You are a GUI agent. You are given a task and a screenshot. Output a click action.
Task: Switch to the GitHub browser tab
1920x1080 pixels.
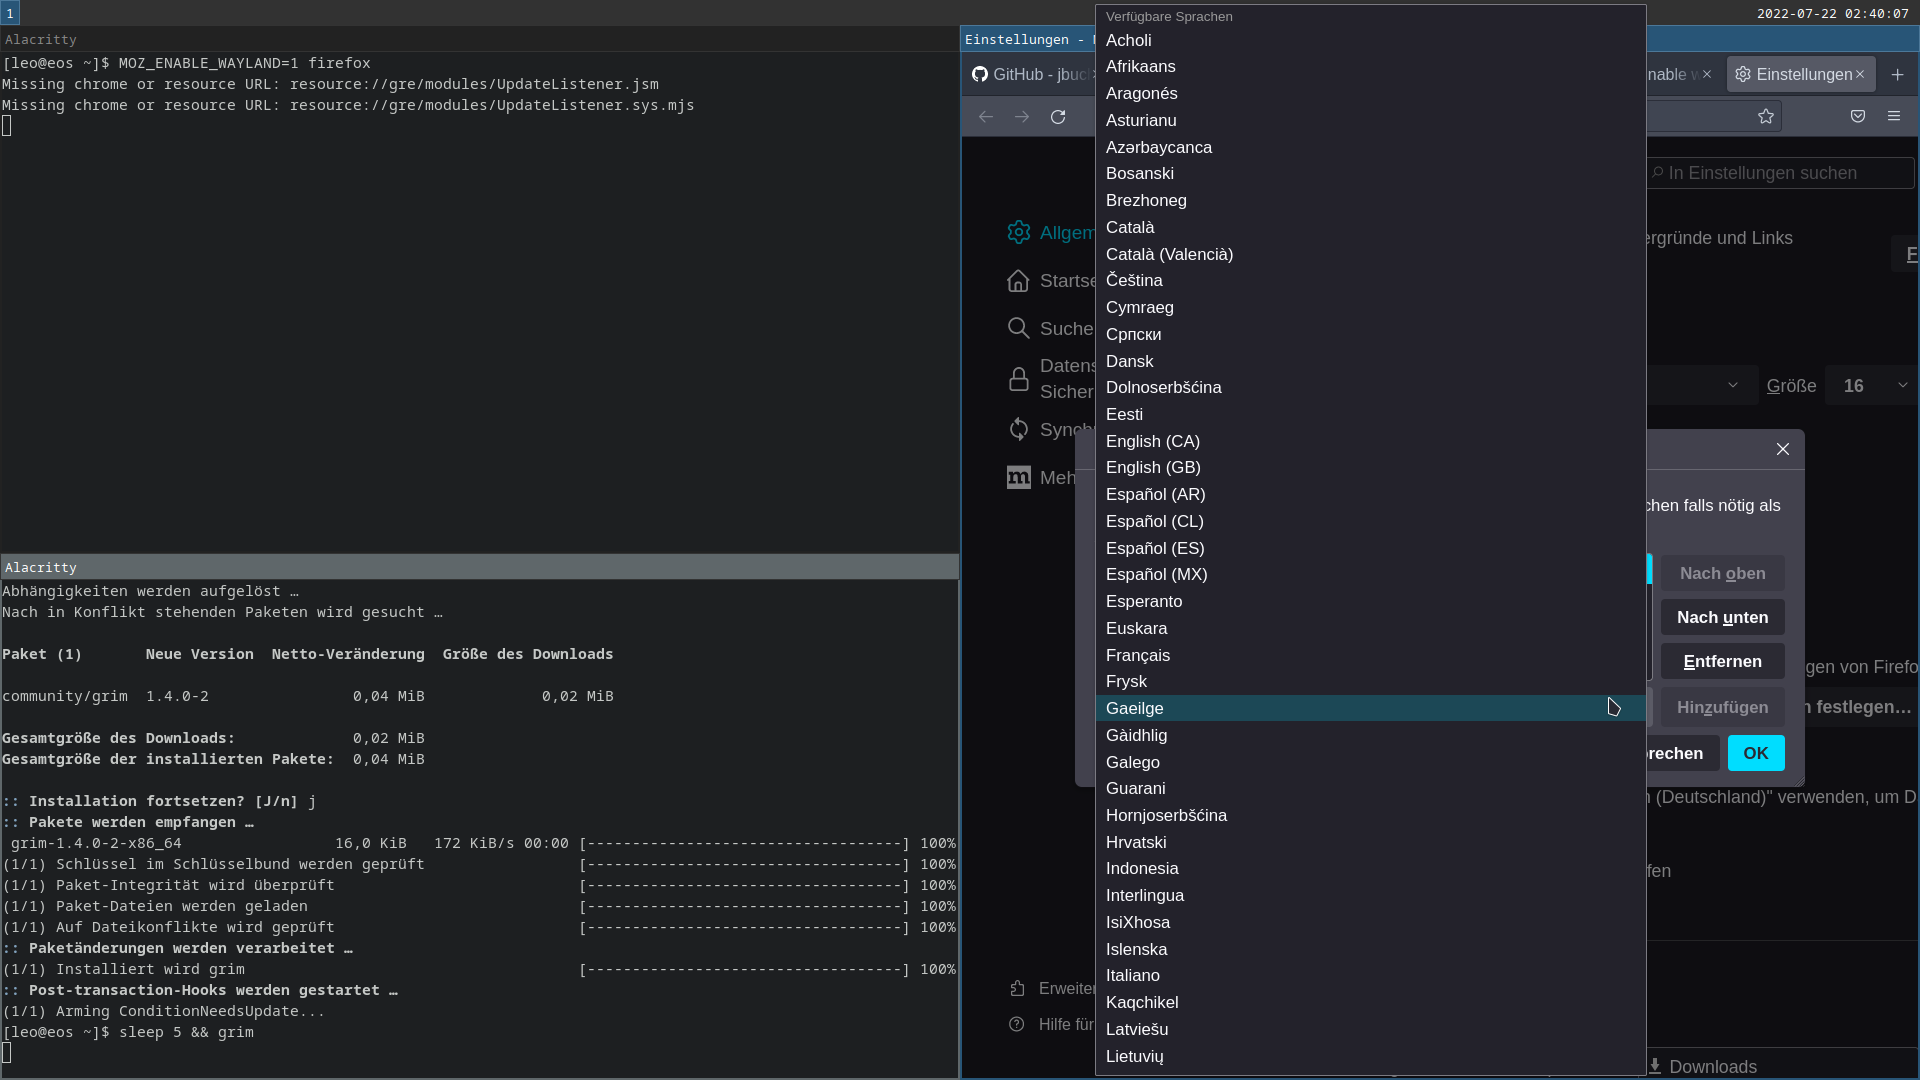click(x=1030, y=74)
